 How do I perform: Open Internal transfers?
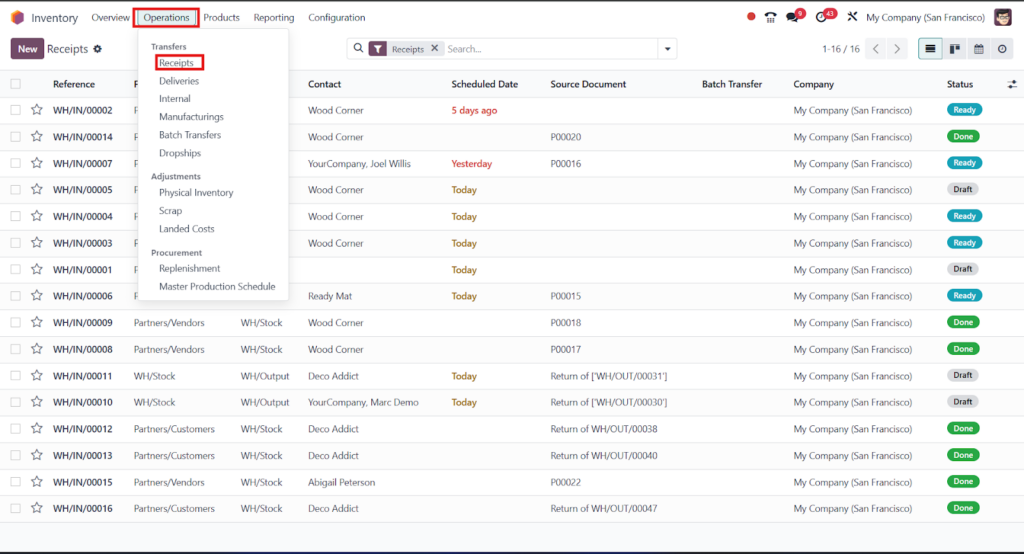[x=175, y=99]
